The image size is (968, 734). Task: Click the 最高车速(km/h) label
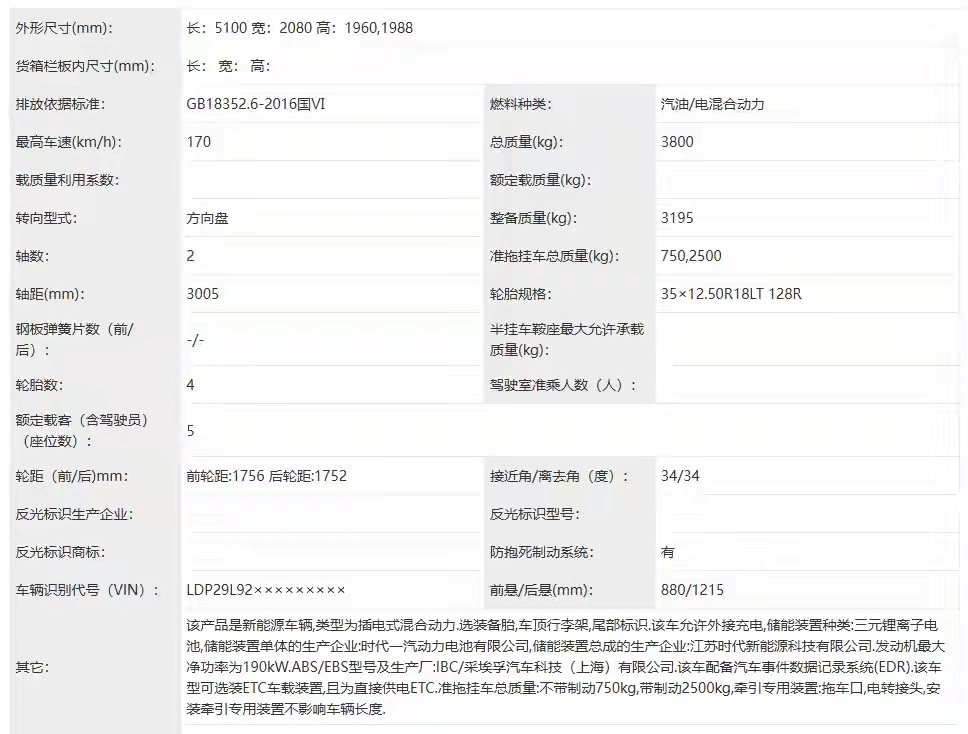tap(69, 142)
